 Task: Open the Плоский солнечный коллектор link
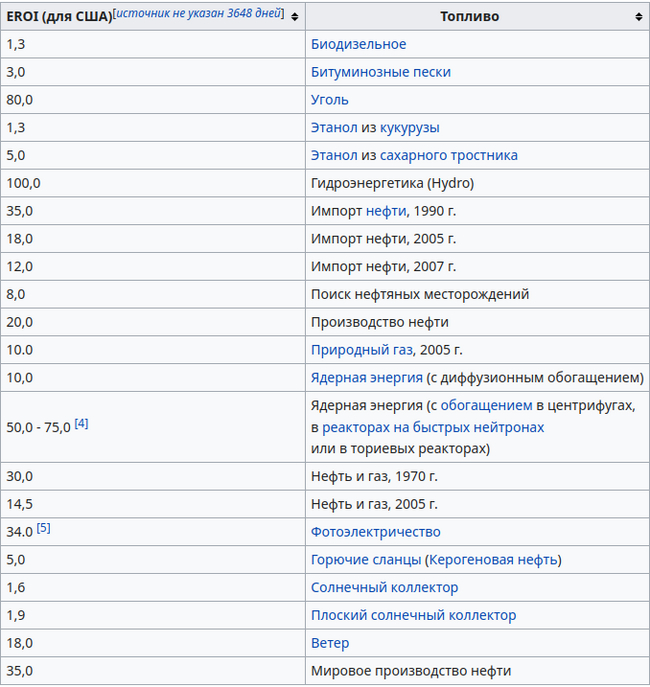(413, 615)
